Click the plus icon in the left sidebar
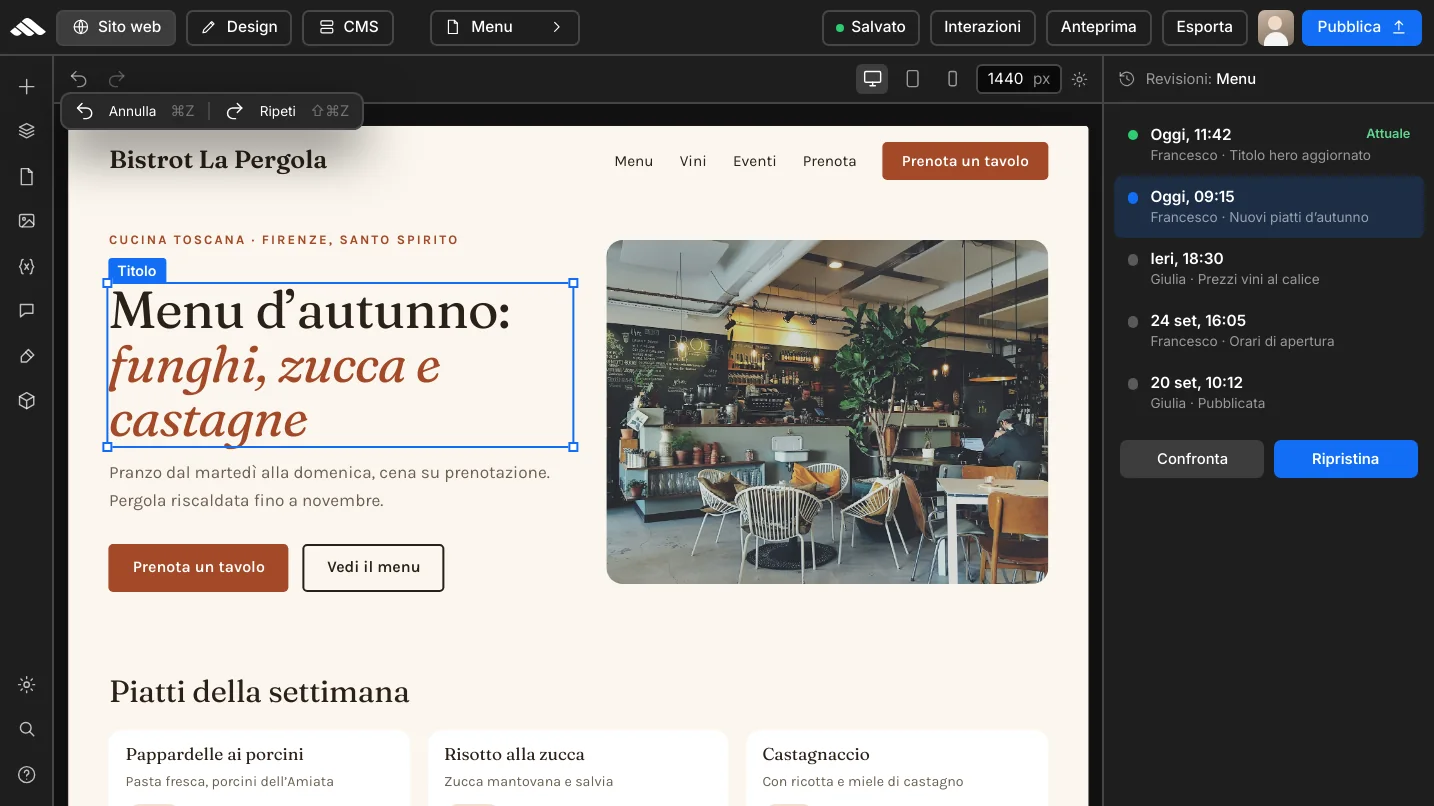Viewport: 1434px width, 806px height. [27, 87]
